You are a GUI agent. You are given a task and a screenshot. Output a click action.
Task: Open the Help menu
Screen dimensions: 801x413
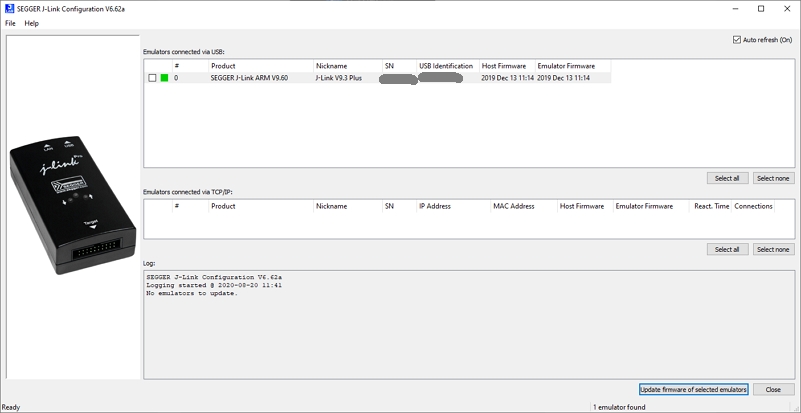click(x=32, y=23)
